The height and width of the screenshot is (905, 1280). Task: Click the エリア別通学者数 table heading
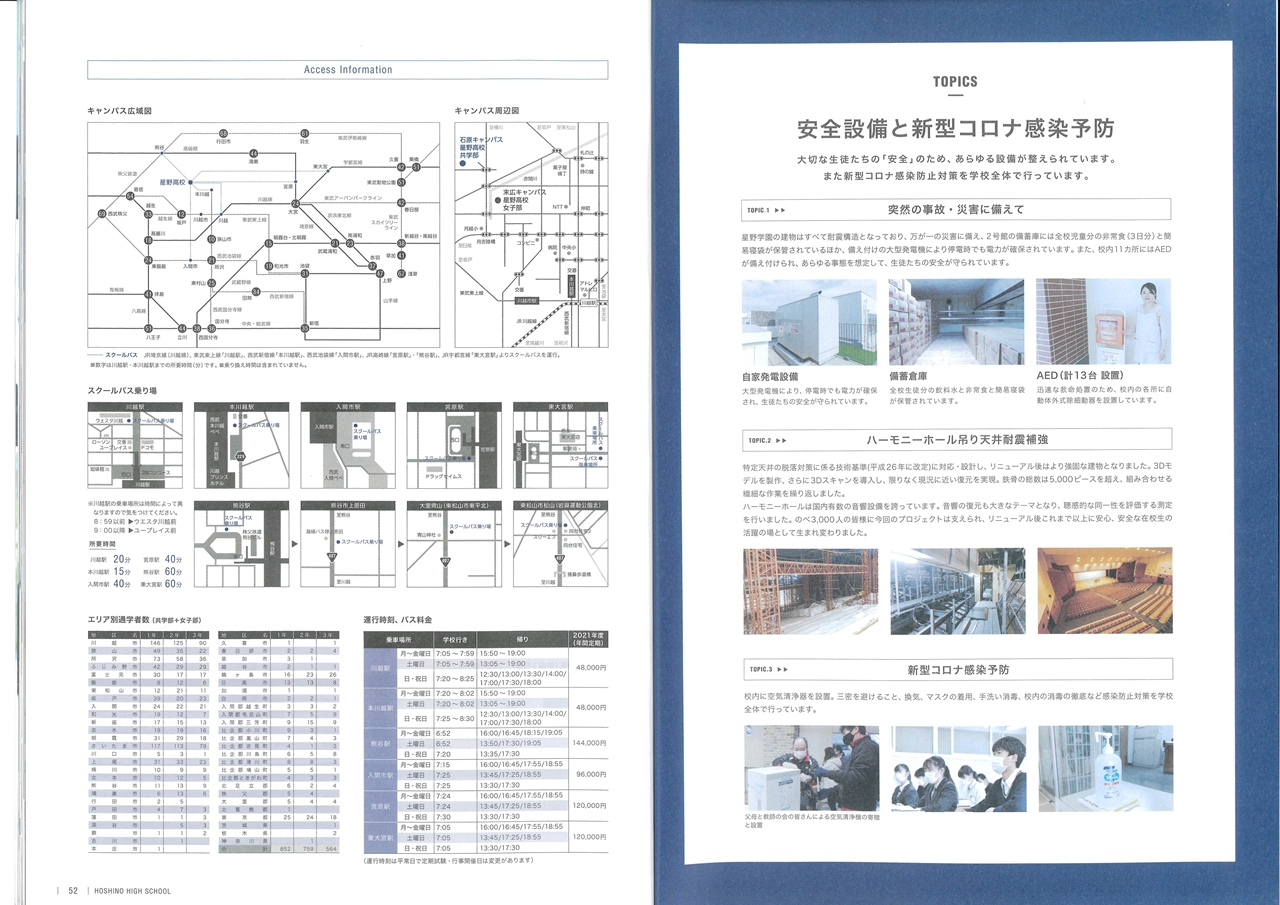tap(145, 620)
